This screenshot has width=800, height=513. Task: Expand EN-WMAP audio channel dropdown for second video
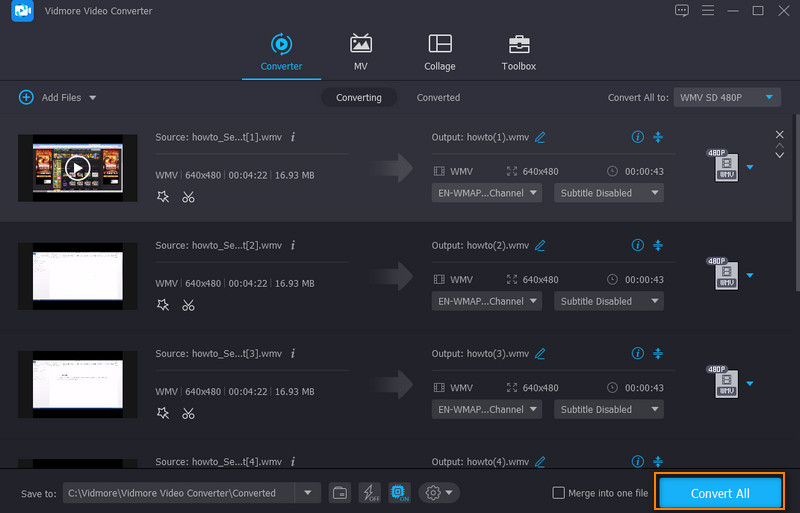tap(486, 301)
